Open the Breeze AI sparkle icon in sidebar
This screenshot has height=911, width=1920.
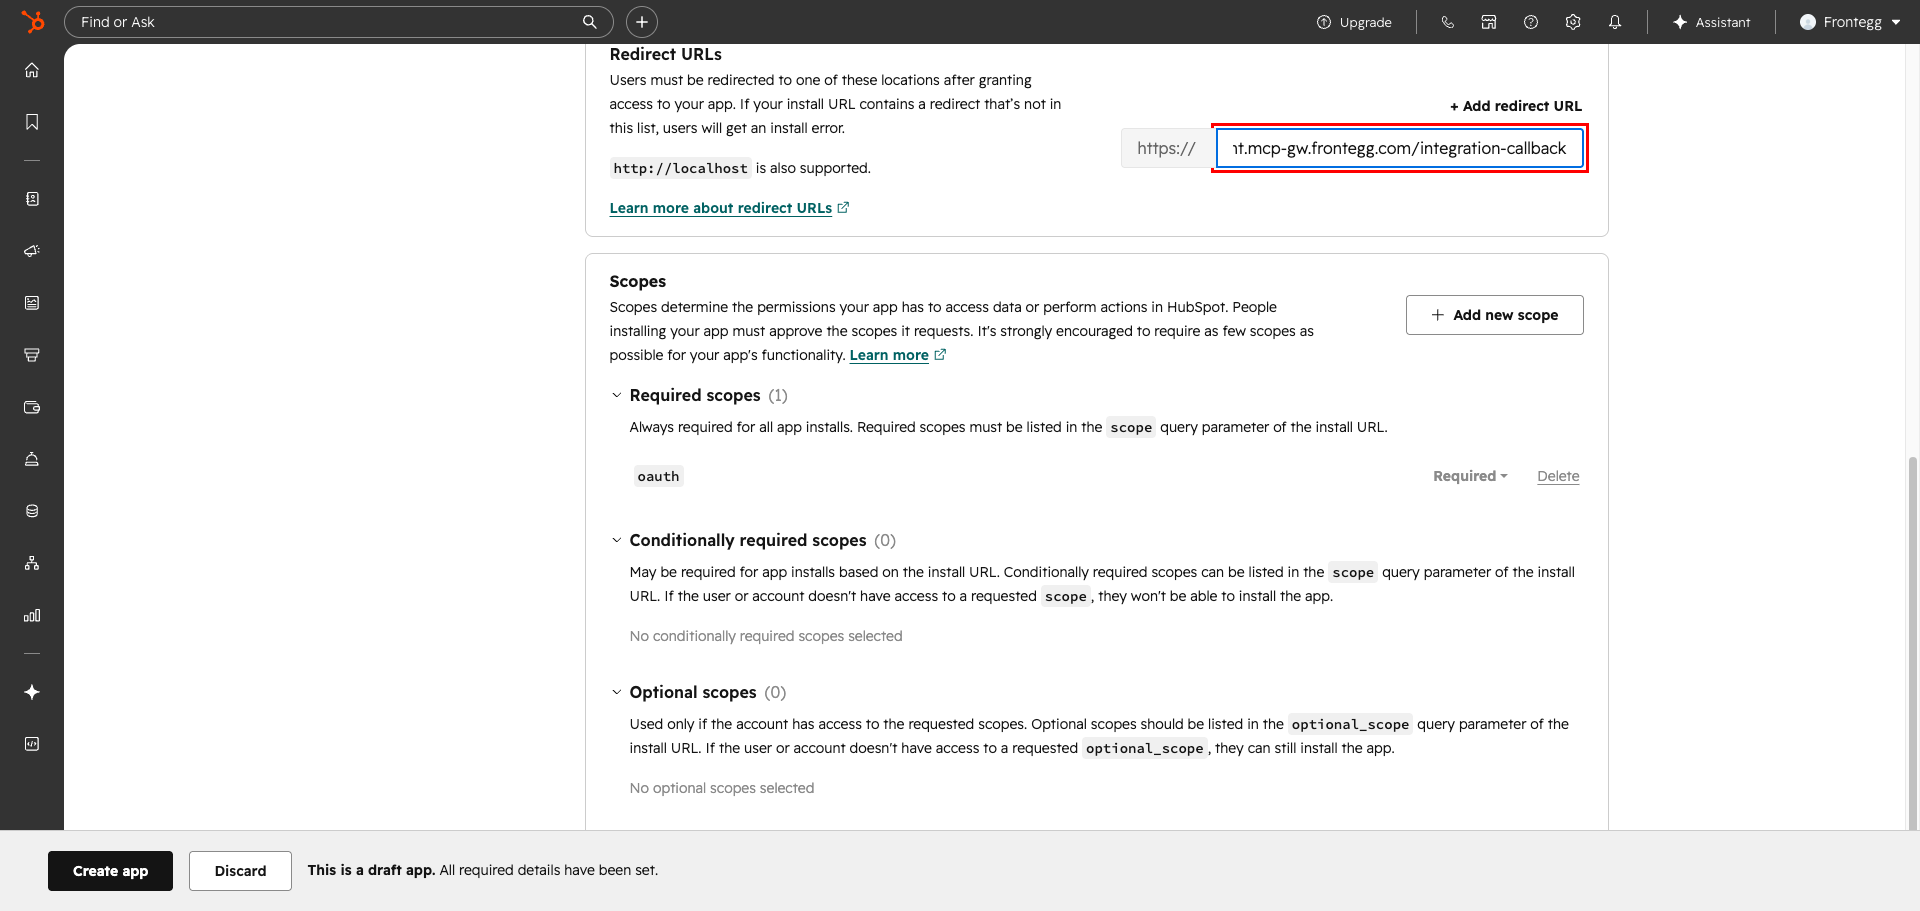tap(32, 692)
